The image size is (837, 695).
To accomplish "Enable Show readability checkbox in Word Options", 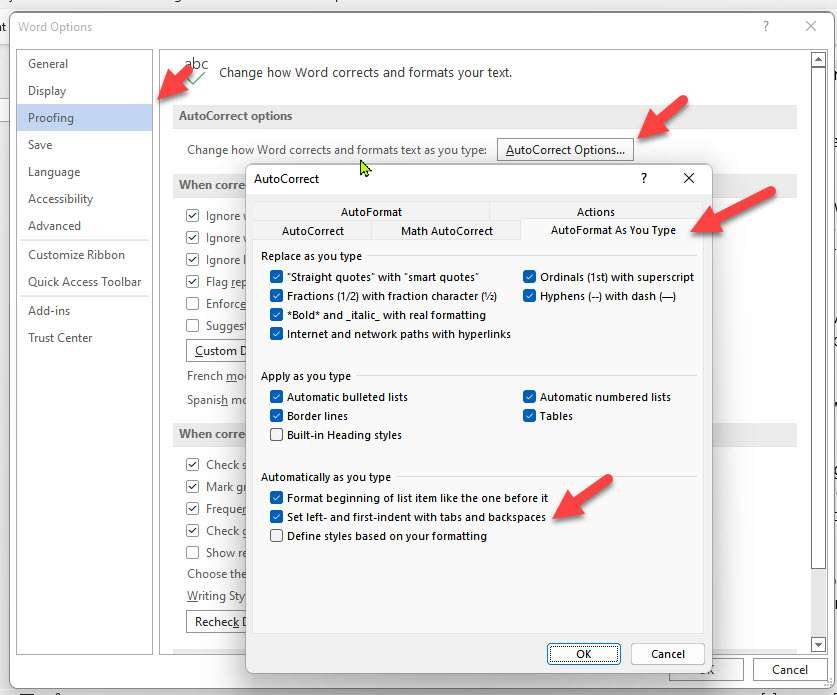I will tap(192, 552).
